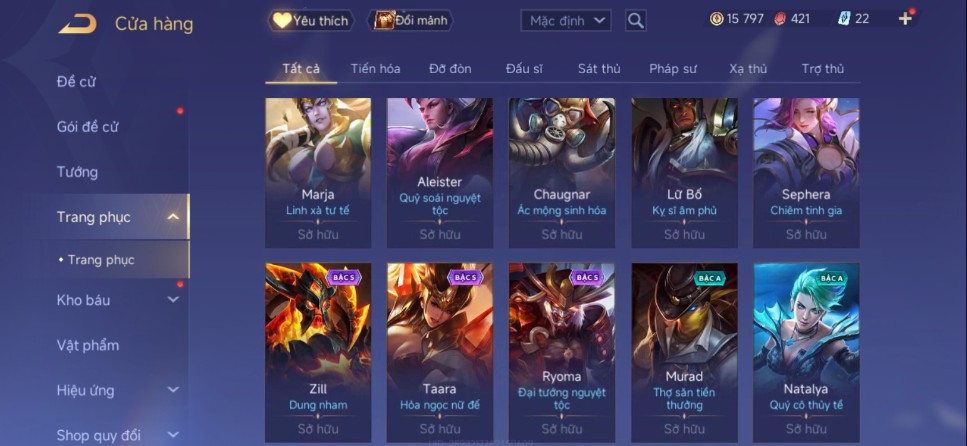
Task: Open Yêu thích favorites heart button
Action: [311, 20]
